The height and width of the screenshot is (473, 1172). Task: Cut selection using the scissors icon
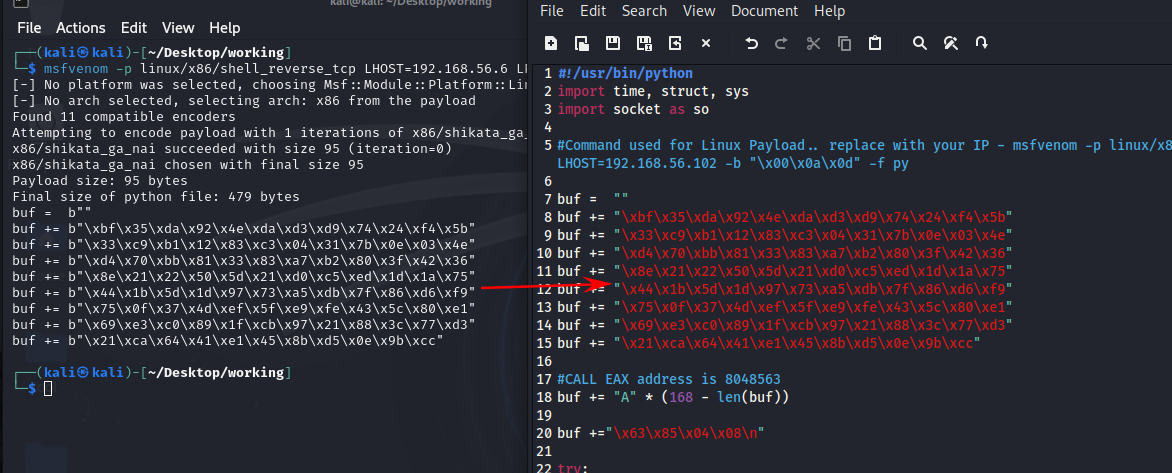tap(813, 43)
